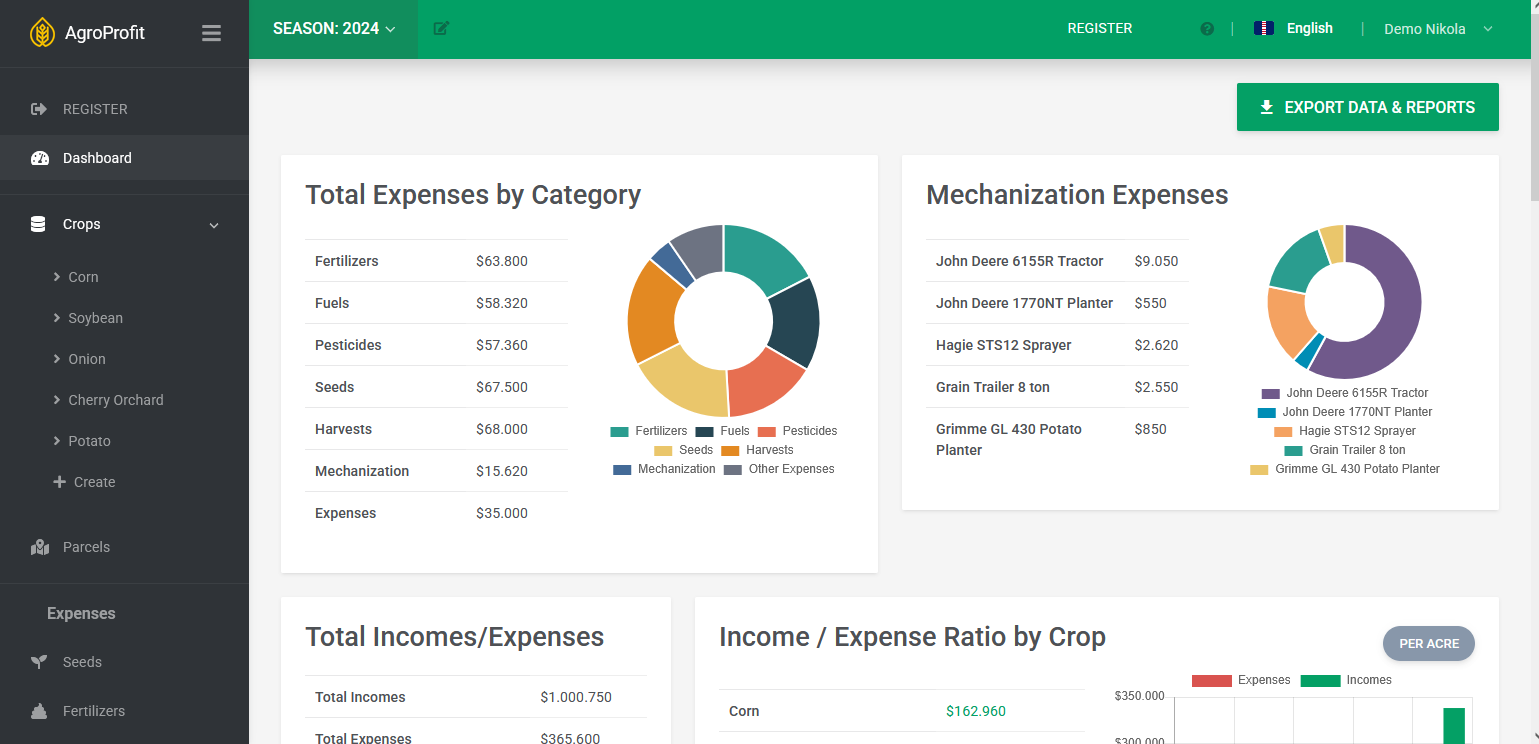Click the Fertilizers icon in the sidebar

(x=38, y=711)
